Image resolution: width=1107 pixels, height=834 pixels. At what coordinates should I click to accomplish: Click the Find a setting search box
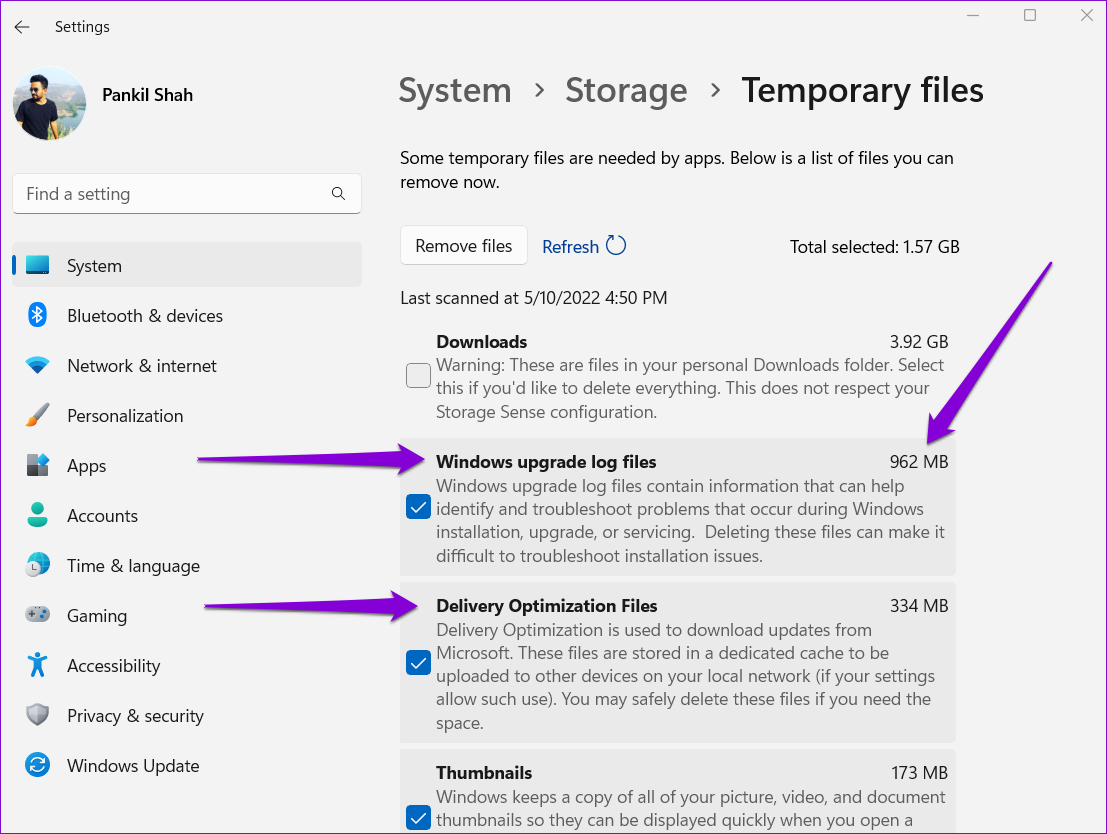pos(186,193)
